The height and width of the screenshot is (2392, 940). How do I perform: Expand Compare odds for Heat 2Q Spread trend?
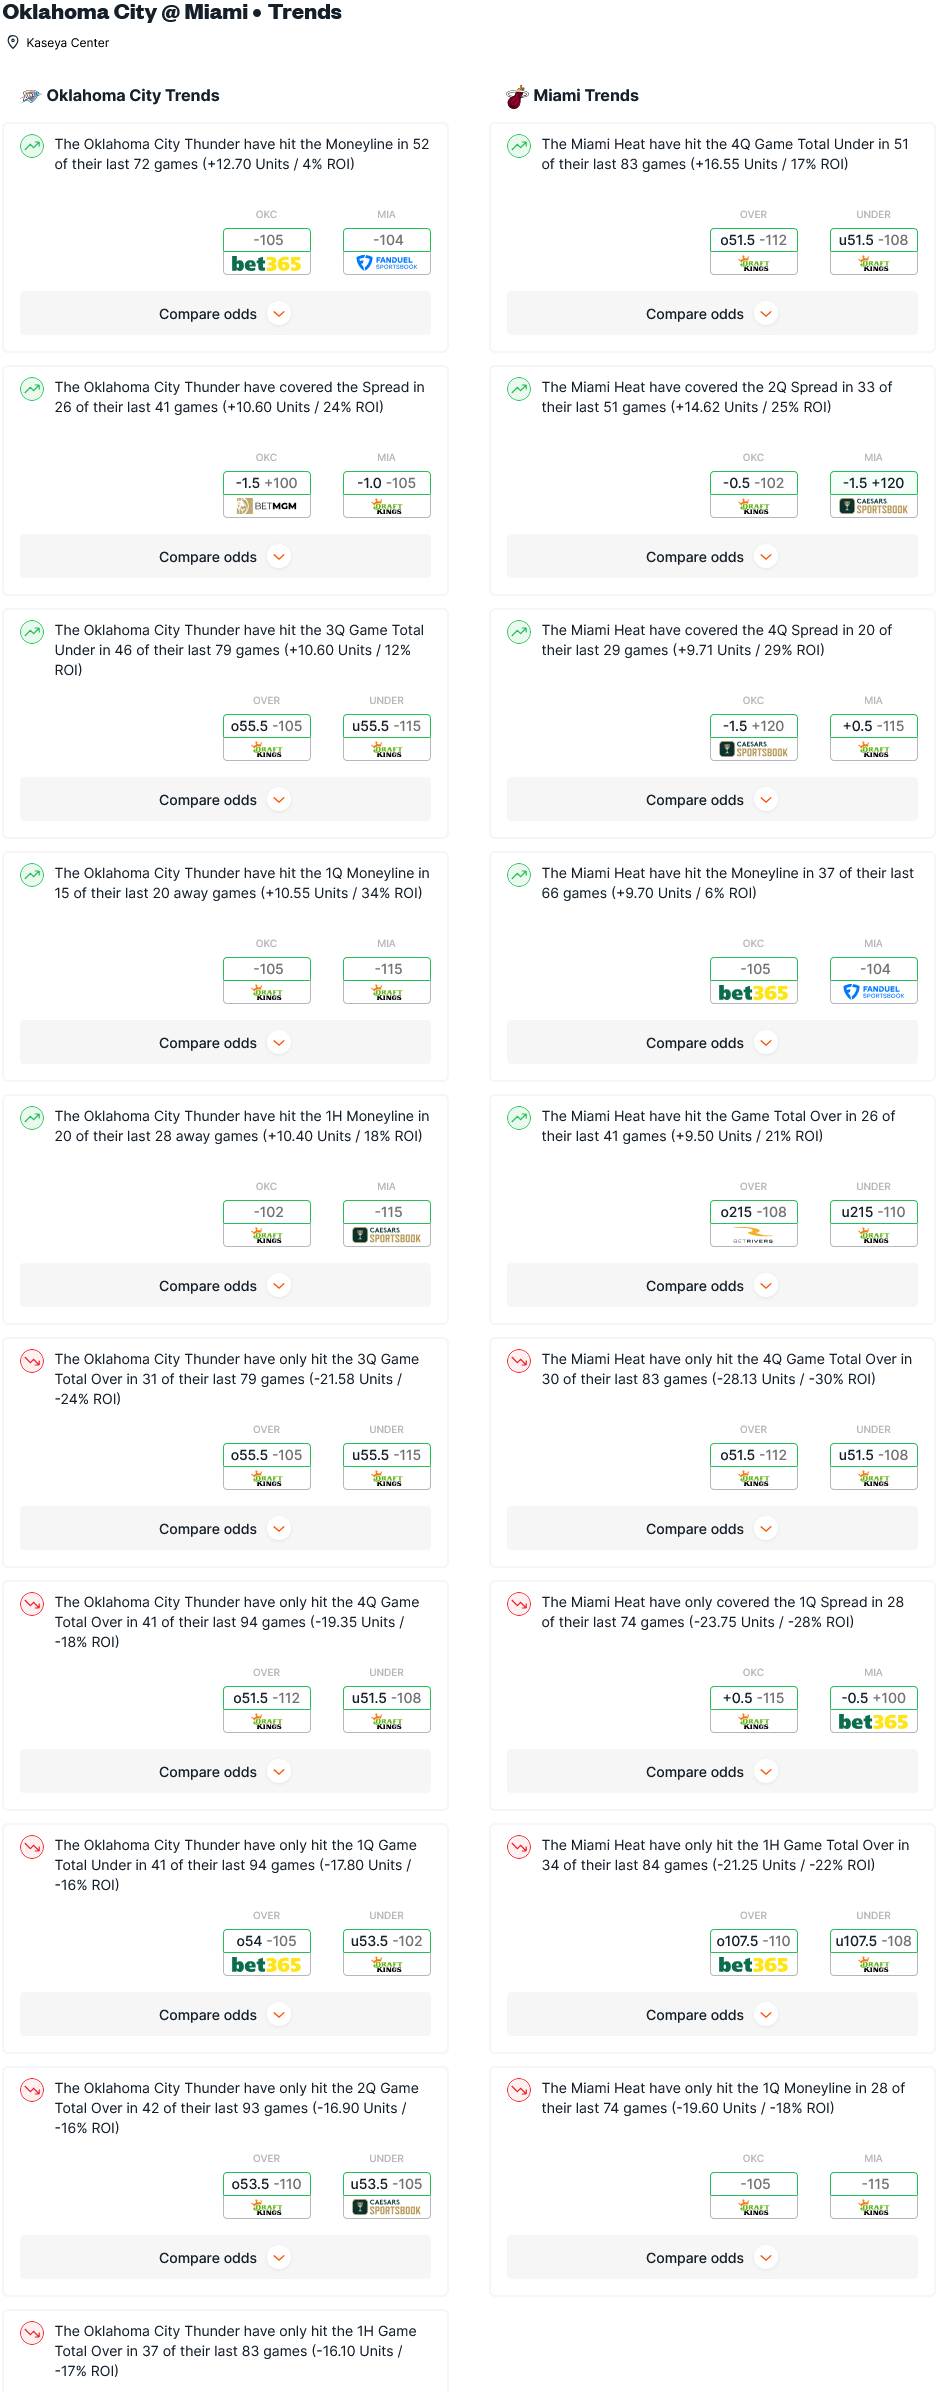click(712, 557)
